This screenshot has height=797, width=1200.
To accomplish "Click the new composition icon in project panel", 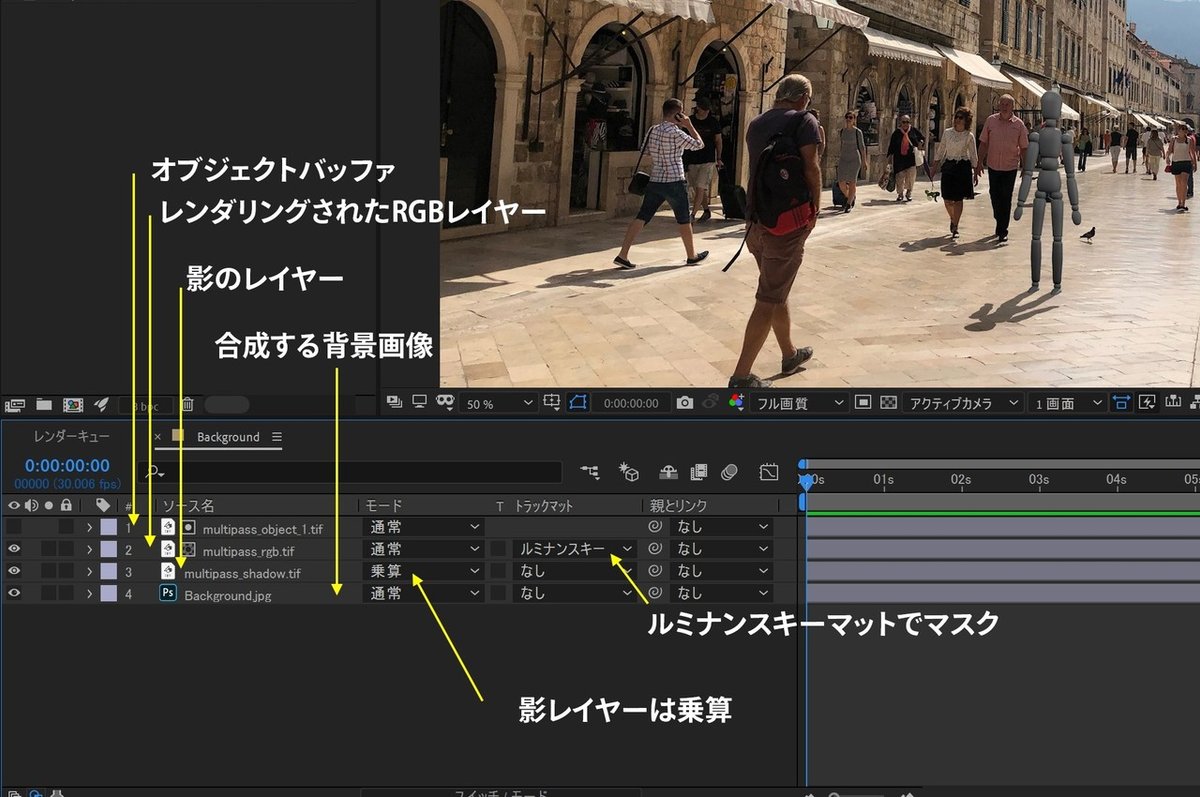I will click(x=73, y=405).
